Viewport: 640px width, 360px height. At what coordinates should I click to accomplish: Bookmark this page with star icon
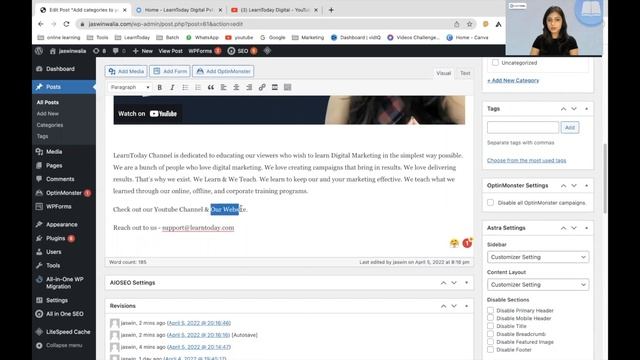(x=469, y=24)
